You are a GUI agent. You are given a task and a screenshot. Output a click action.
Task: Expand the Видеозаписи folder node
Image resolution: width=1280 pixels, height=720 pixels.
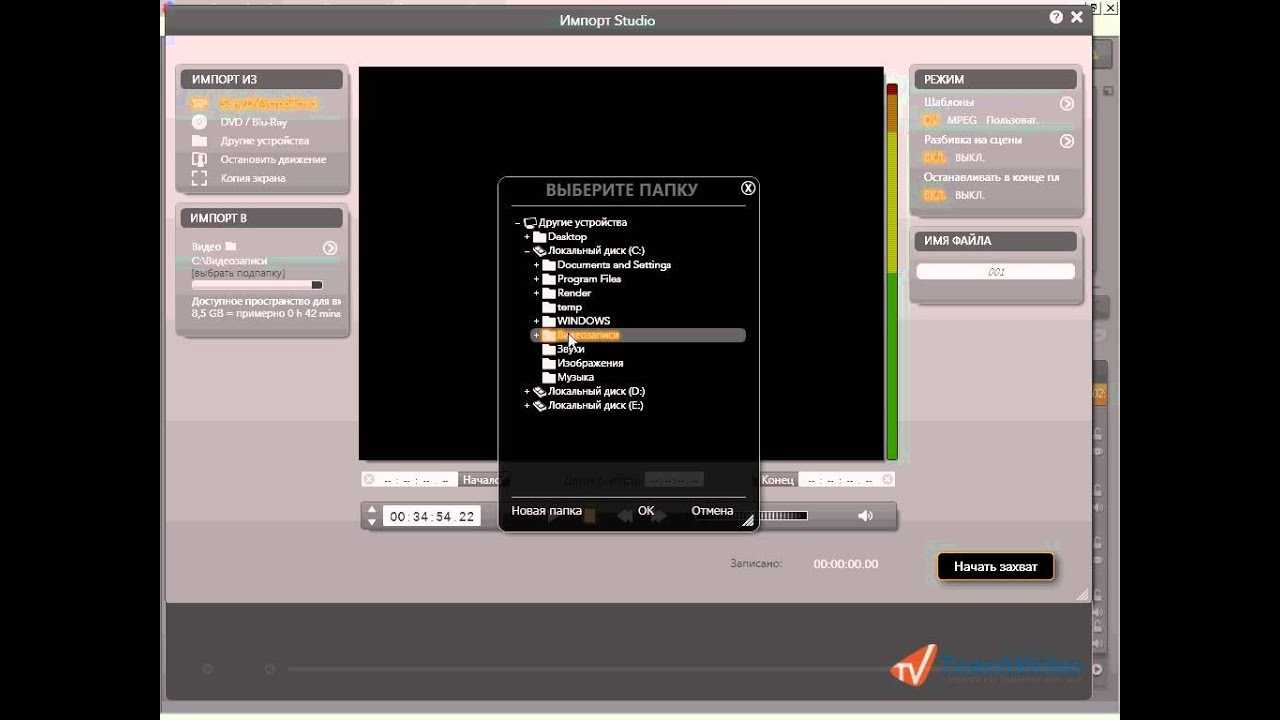pos(536,335)
